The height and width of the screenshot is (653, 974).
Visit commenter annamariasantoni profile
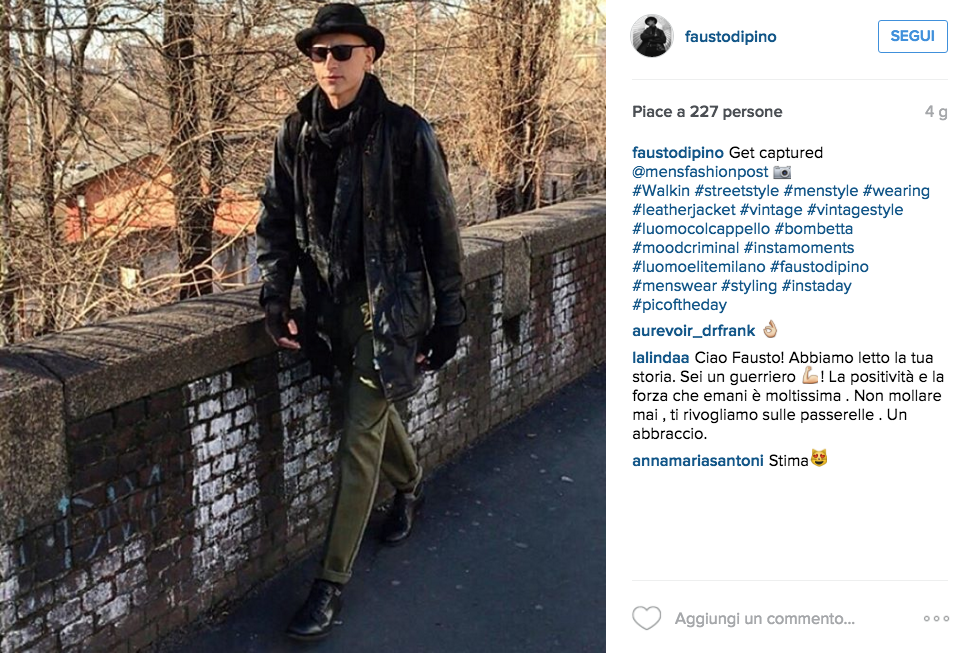(x=698, y=460)
